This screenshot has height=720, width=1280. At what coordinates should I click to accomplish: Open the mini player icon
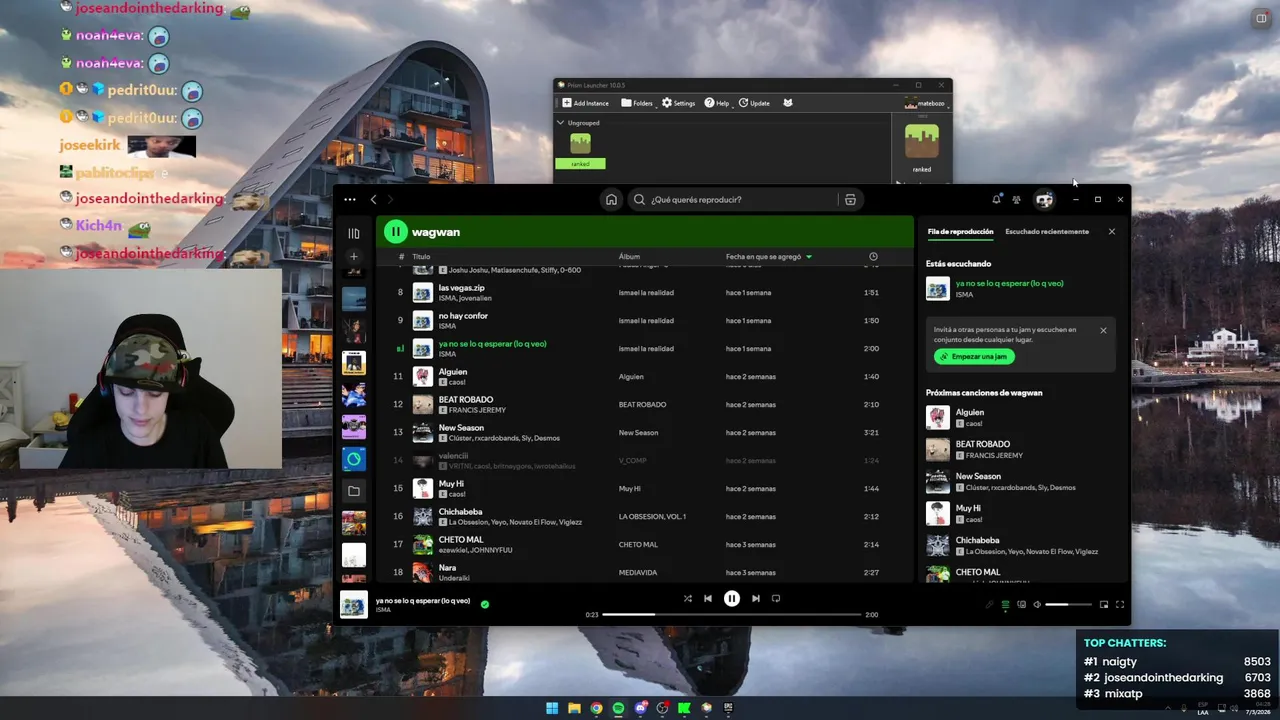pyautogui.click(x=1104, y=604)
